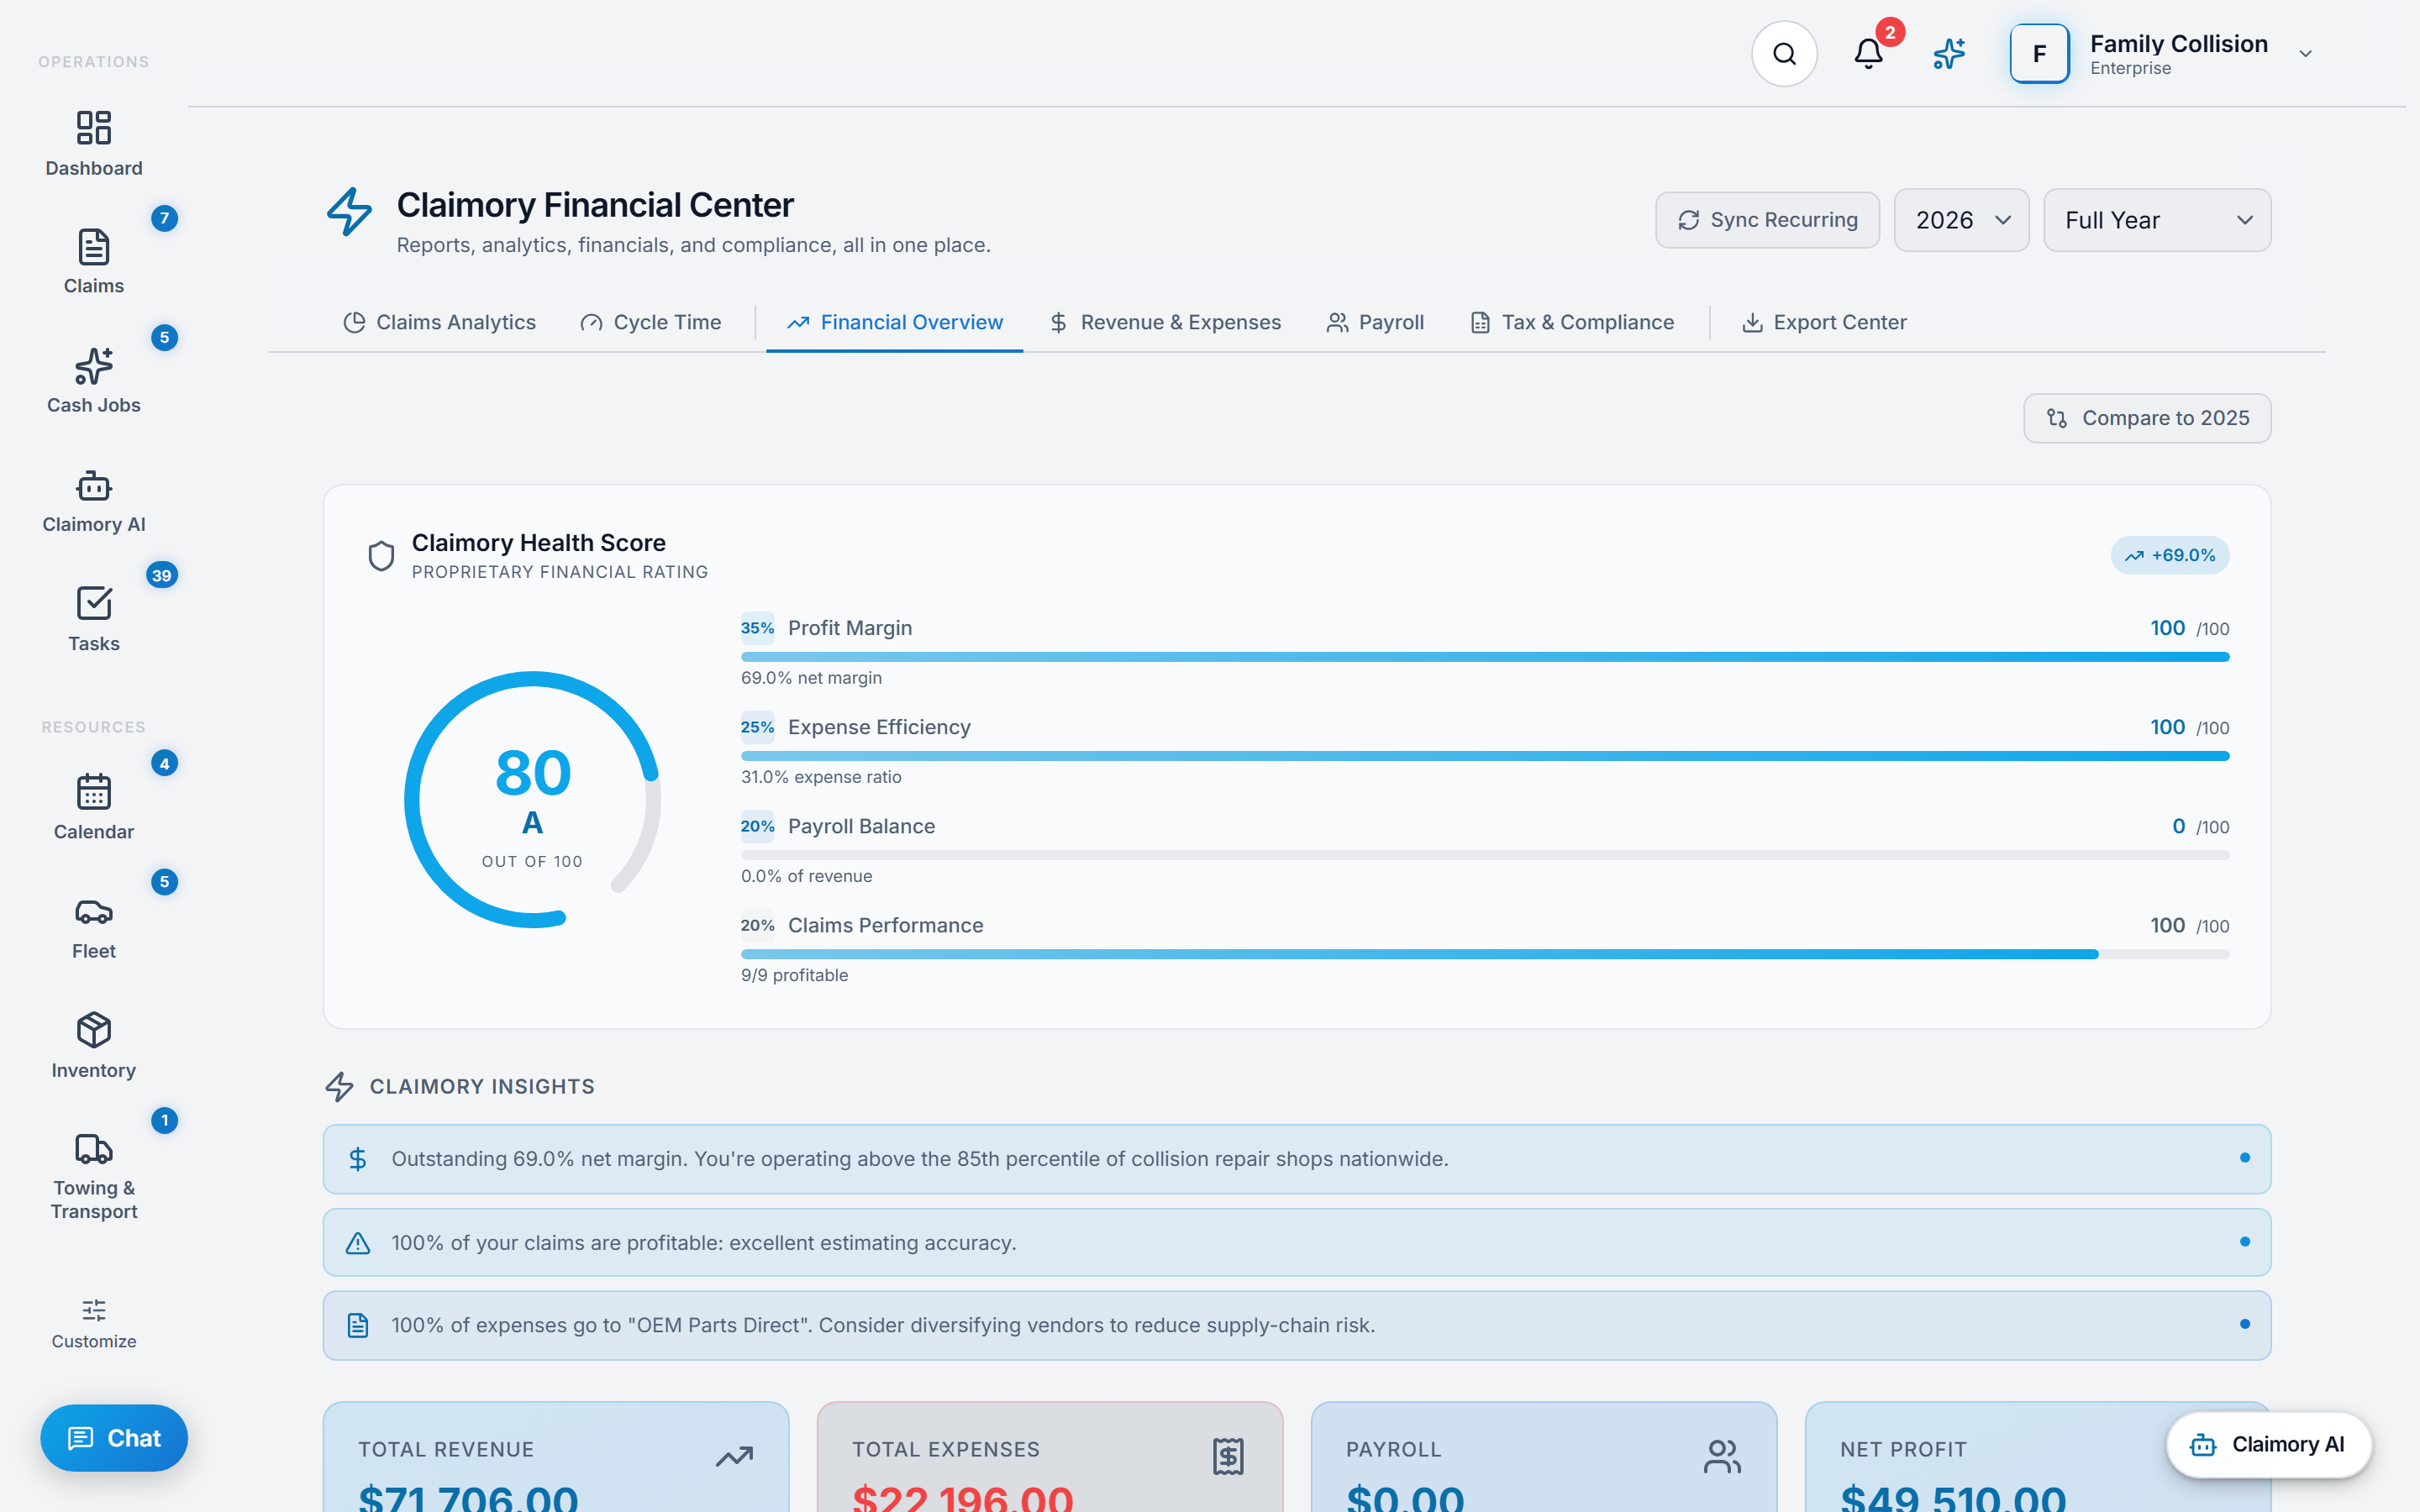Click the Payroll summary card

tap(1544, 1457)
